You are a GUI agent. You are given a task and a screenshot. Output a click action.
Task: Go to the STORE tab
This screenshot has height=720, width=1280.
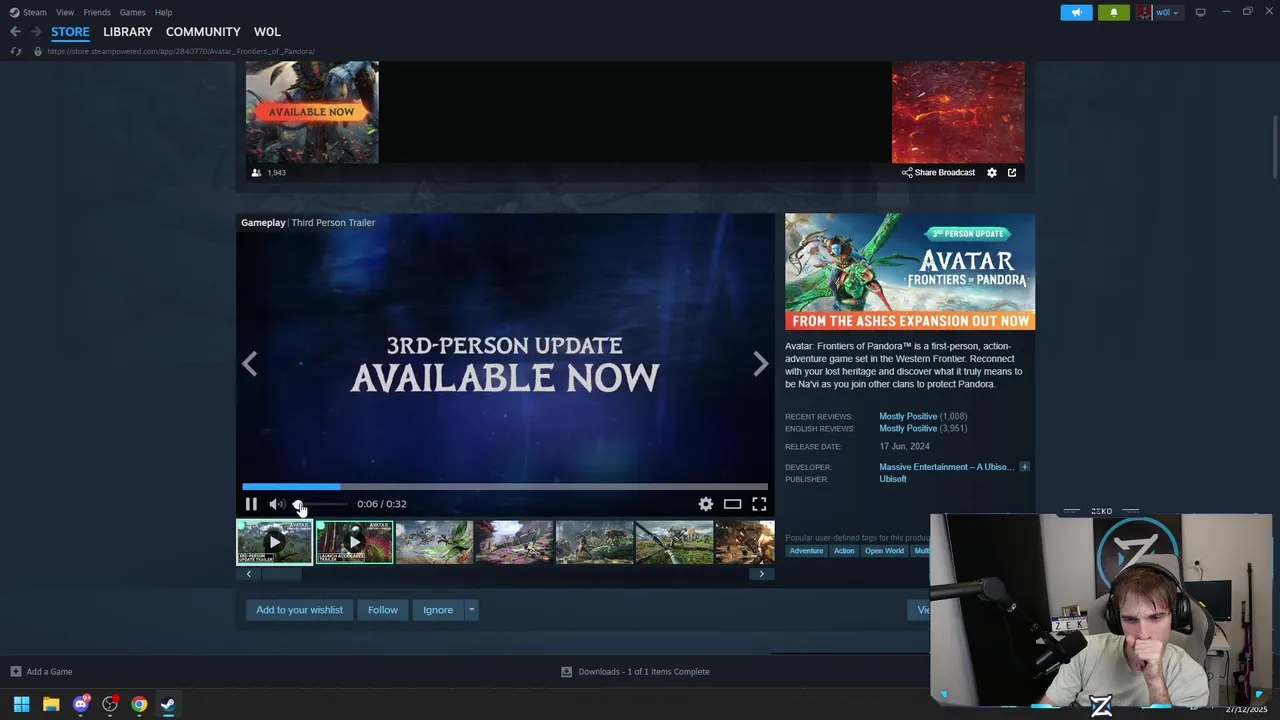pyautogui.click(x=70, y=31)
